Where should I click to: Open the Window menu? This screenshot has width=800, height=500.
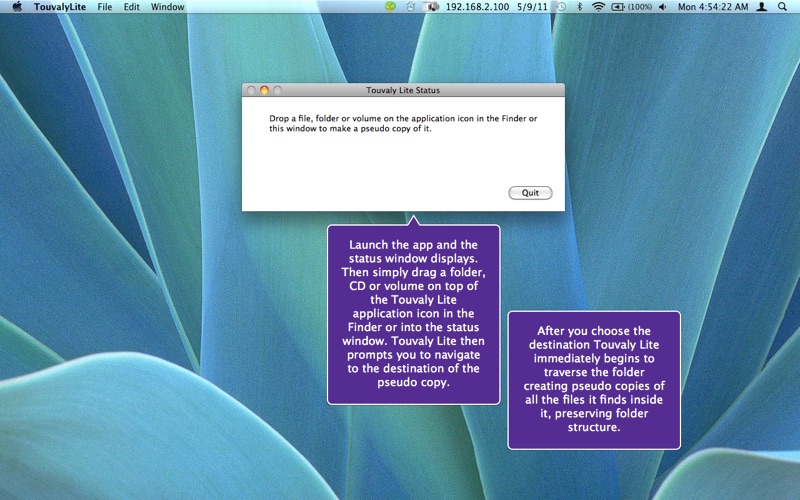click(x=167, y=7)
